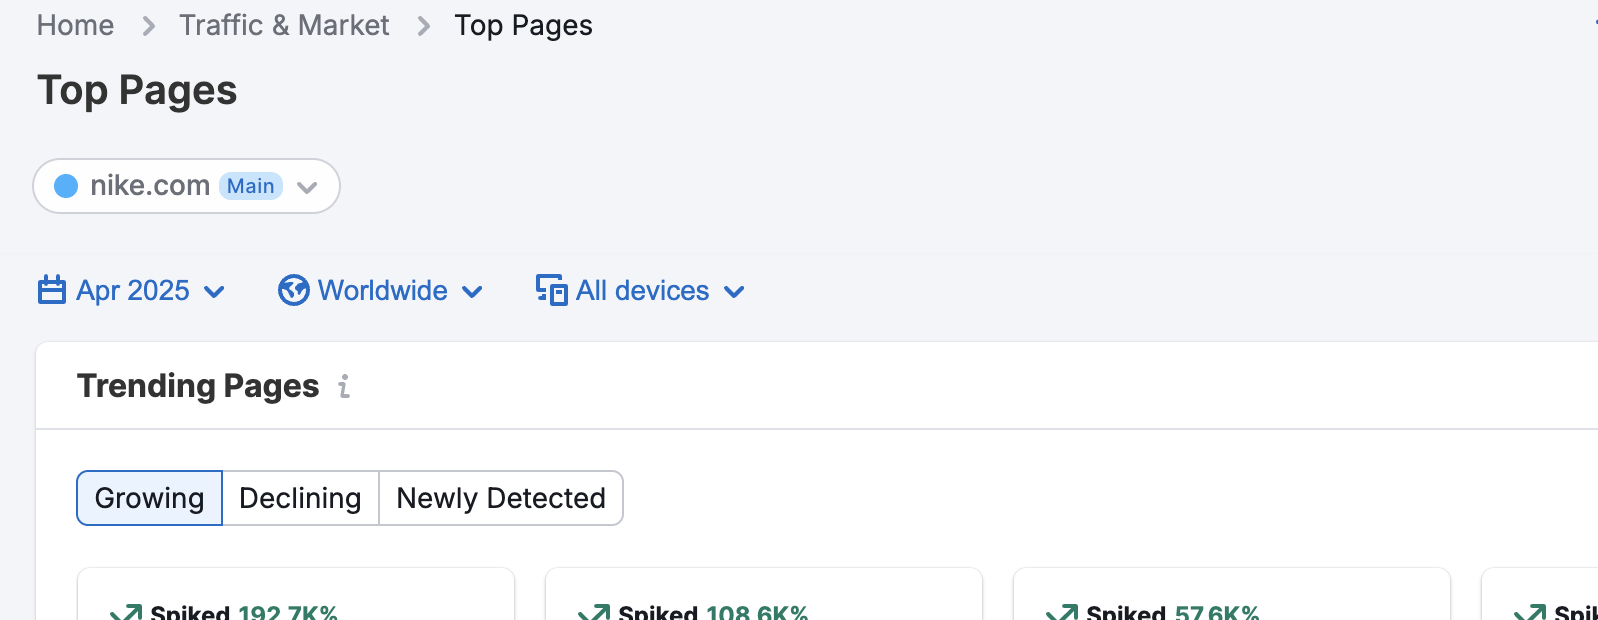Open the All devices dropdown arrow

click(x=734, y=292)
